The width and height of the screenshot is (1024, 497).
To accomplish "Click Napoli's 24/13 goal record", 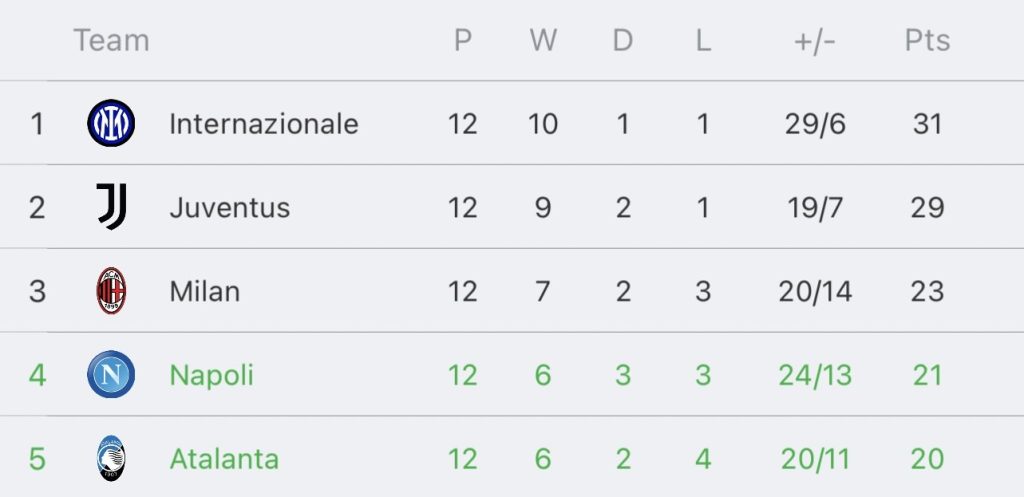I will 815,376.
